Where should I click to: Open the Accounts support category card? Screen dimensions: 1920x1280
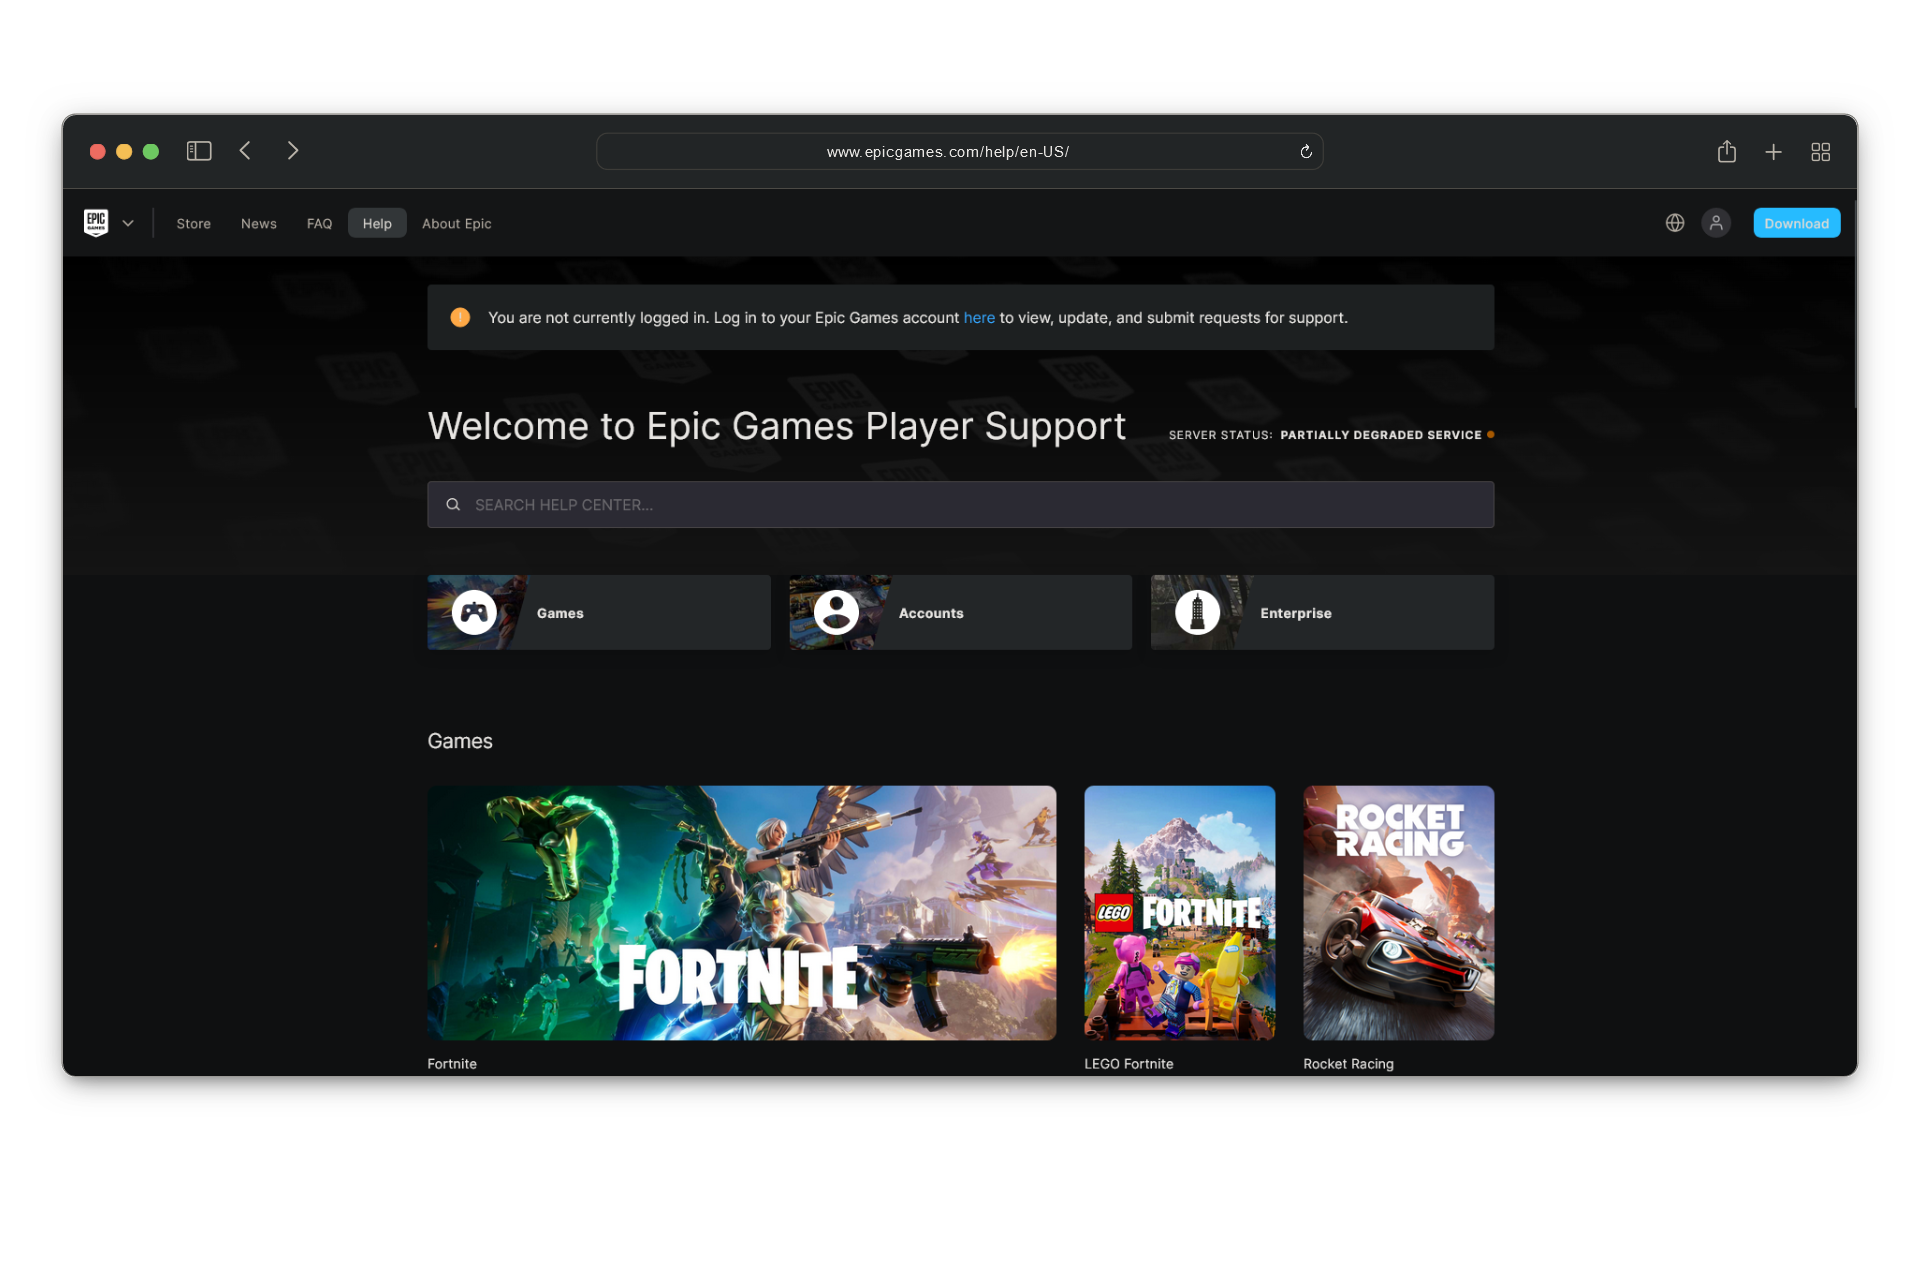[960, 613]
